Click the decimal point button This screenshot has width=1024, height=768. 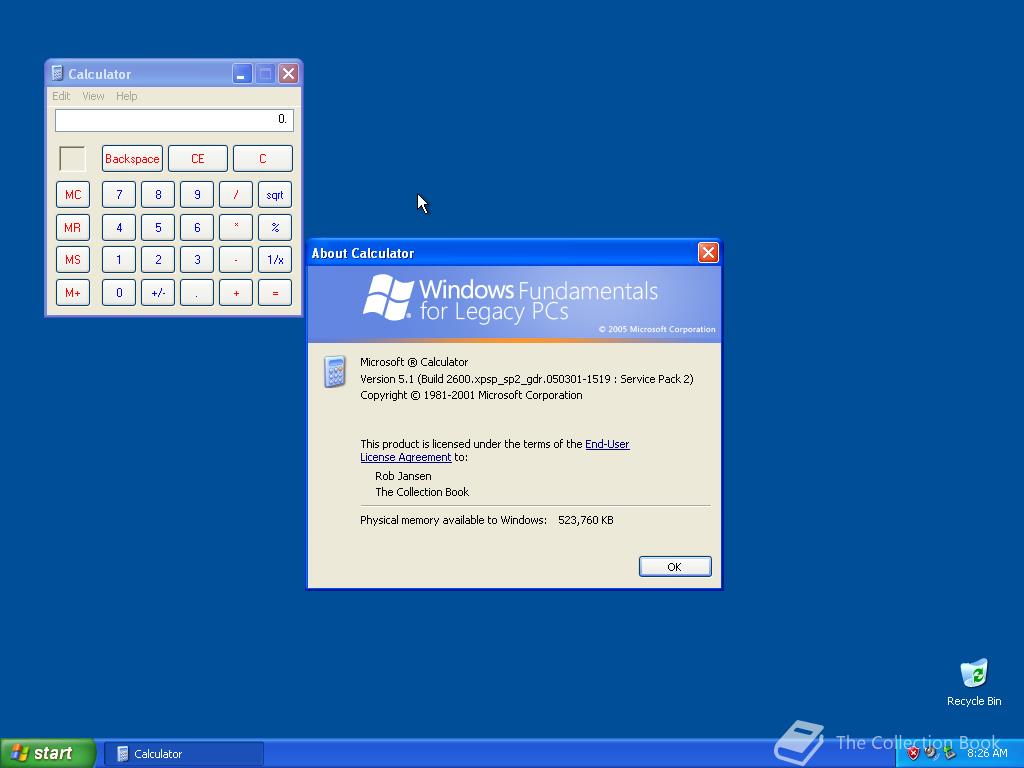(197, 293)
